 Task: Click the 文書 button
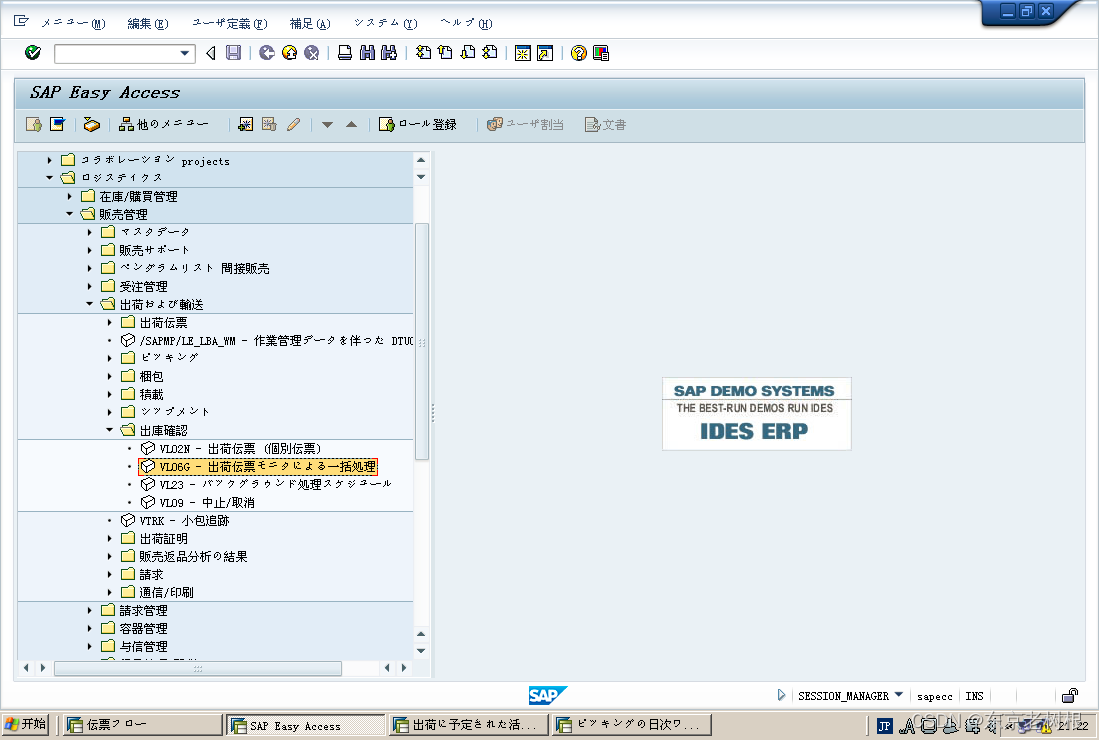pos(606,124)
